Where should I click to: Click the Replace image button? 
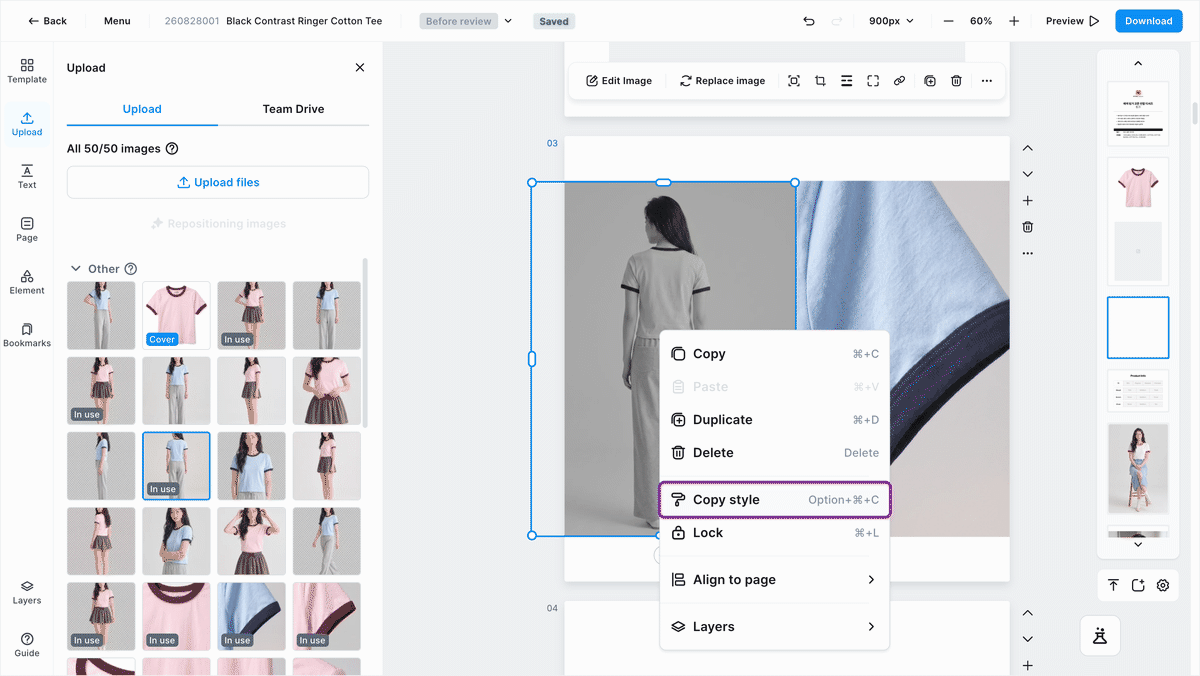[723, 81]
